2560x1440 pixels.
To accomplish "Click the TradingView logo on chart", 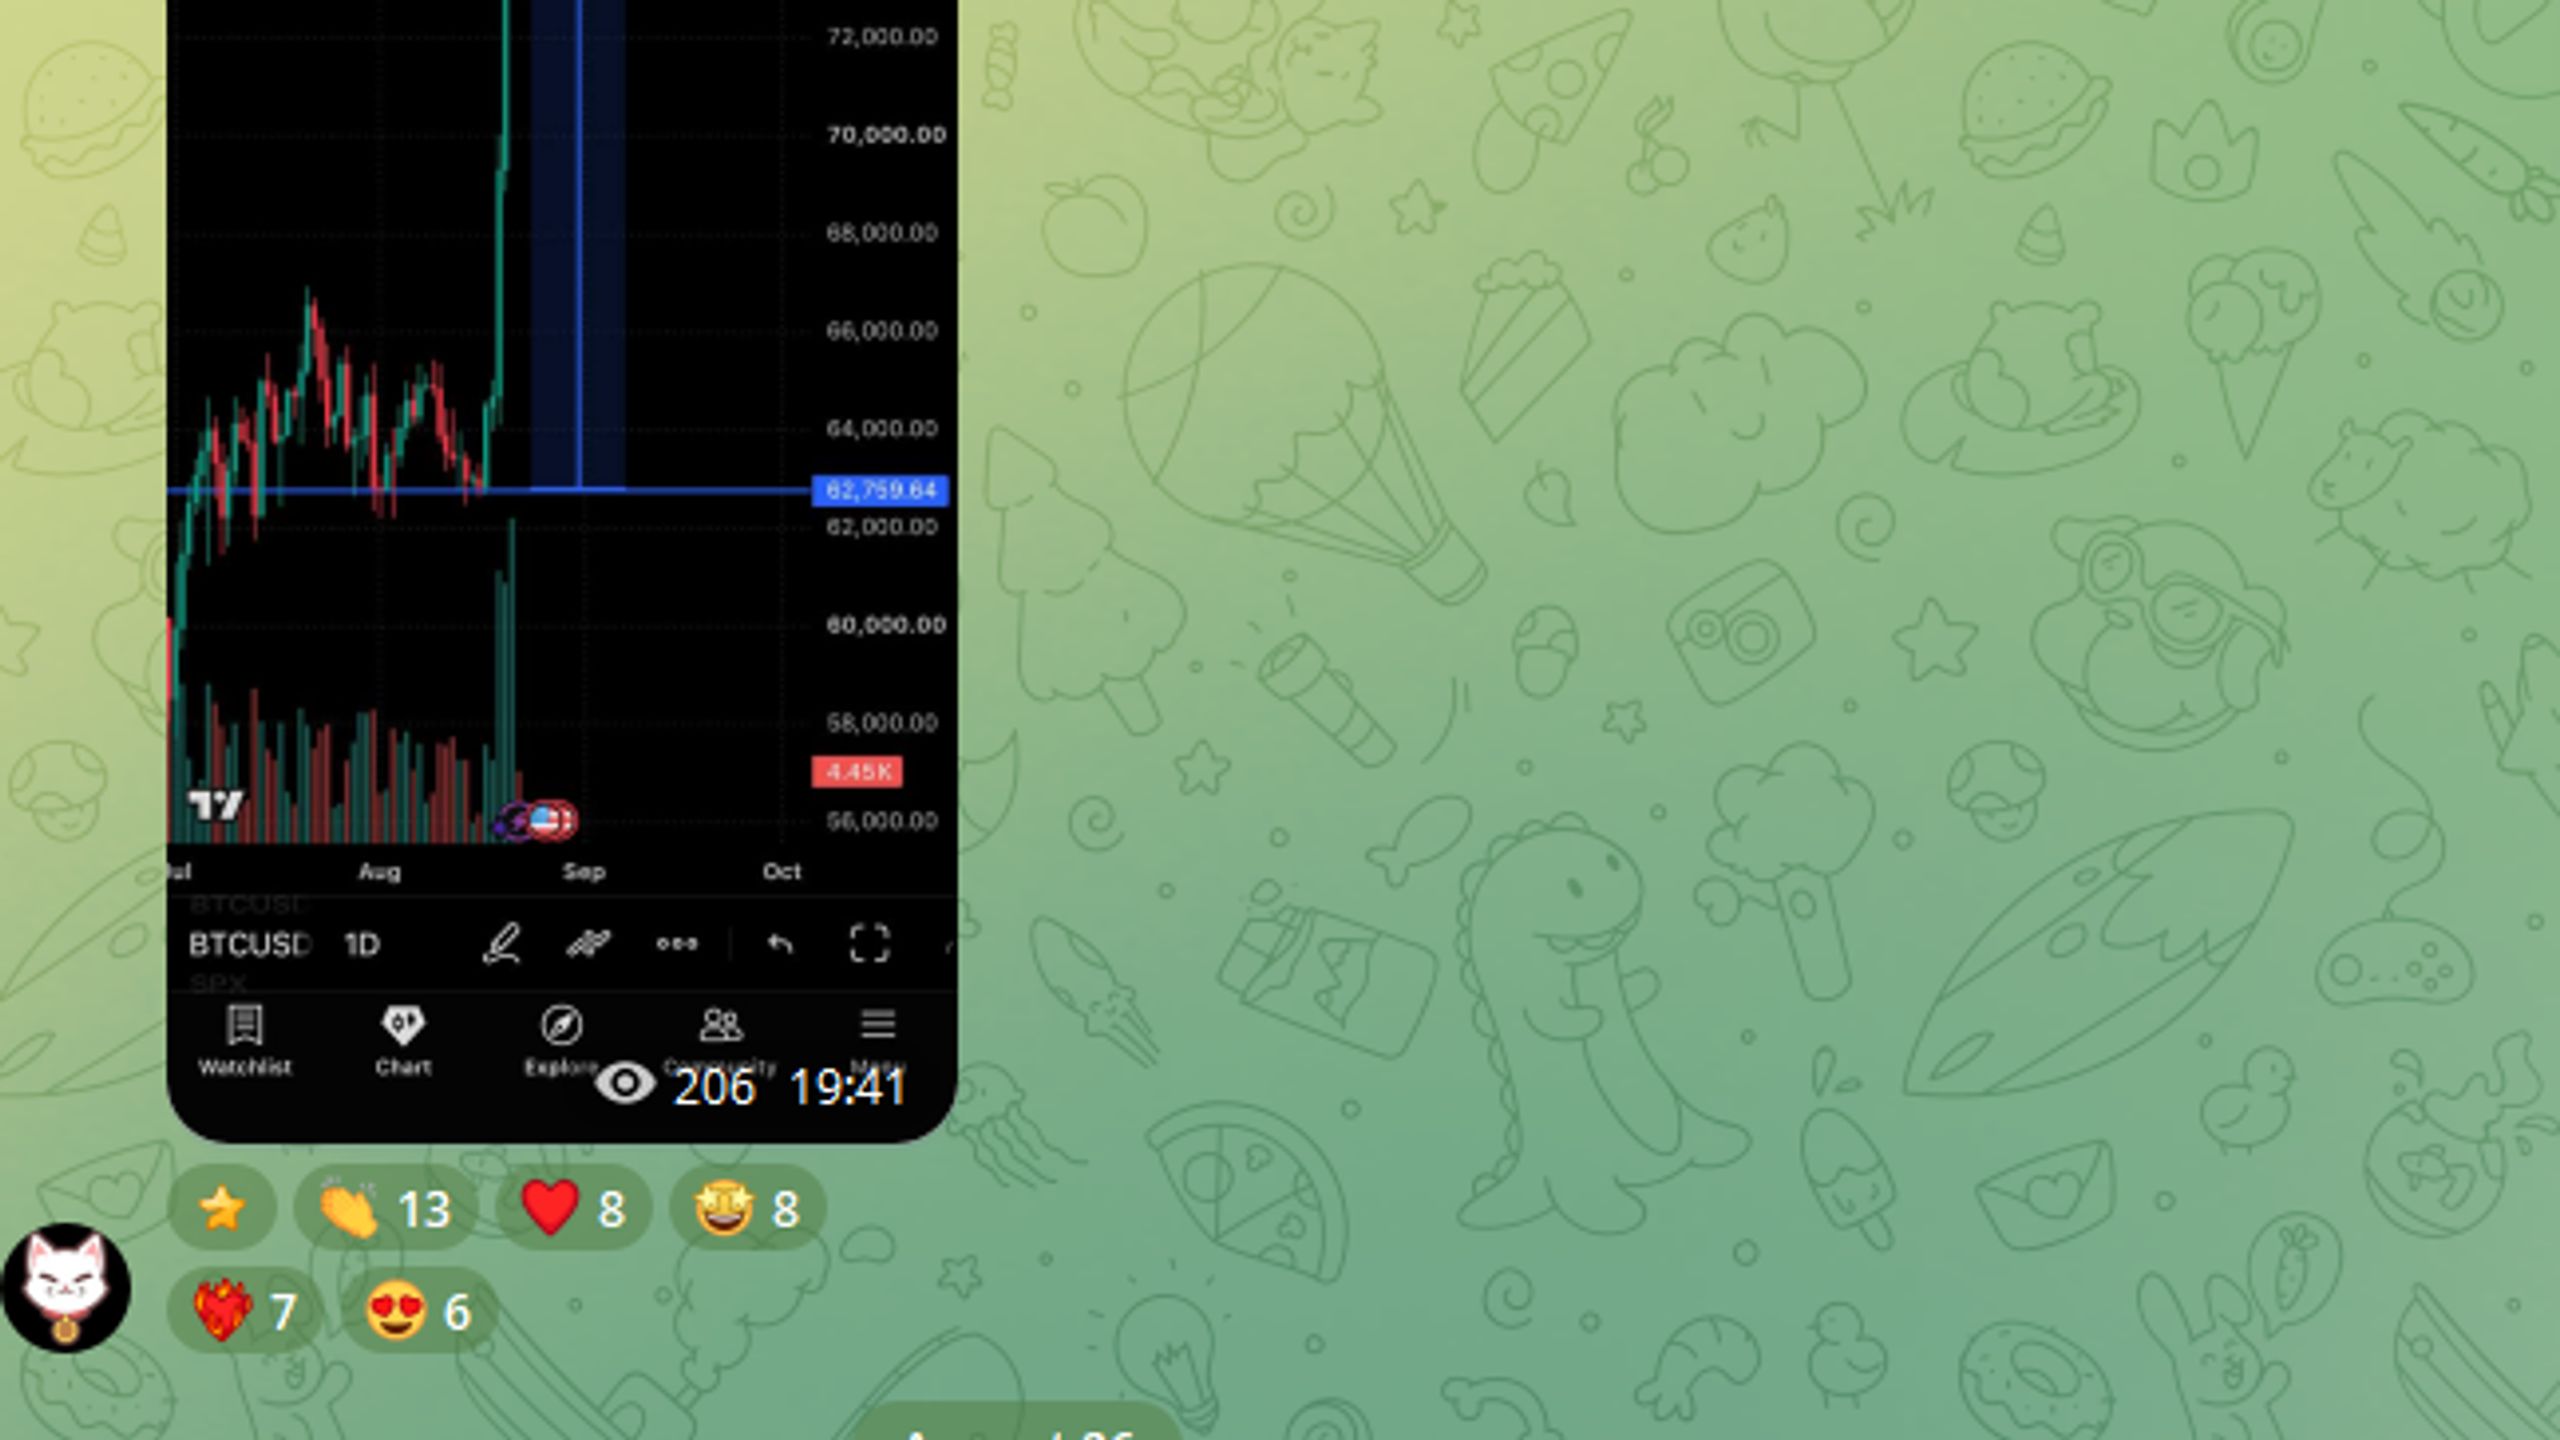I will tap(216, 804).
